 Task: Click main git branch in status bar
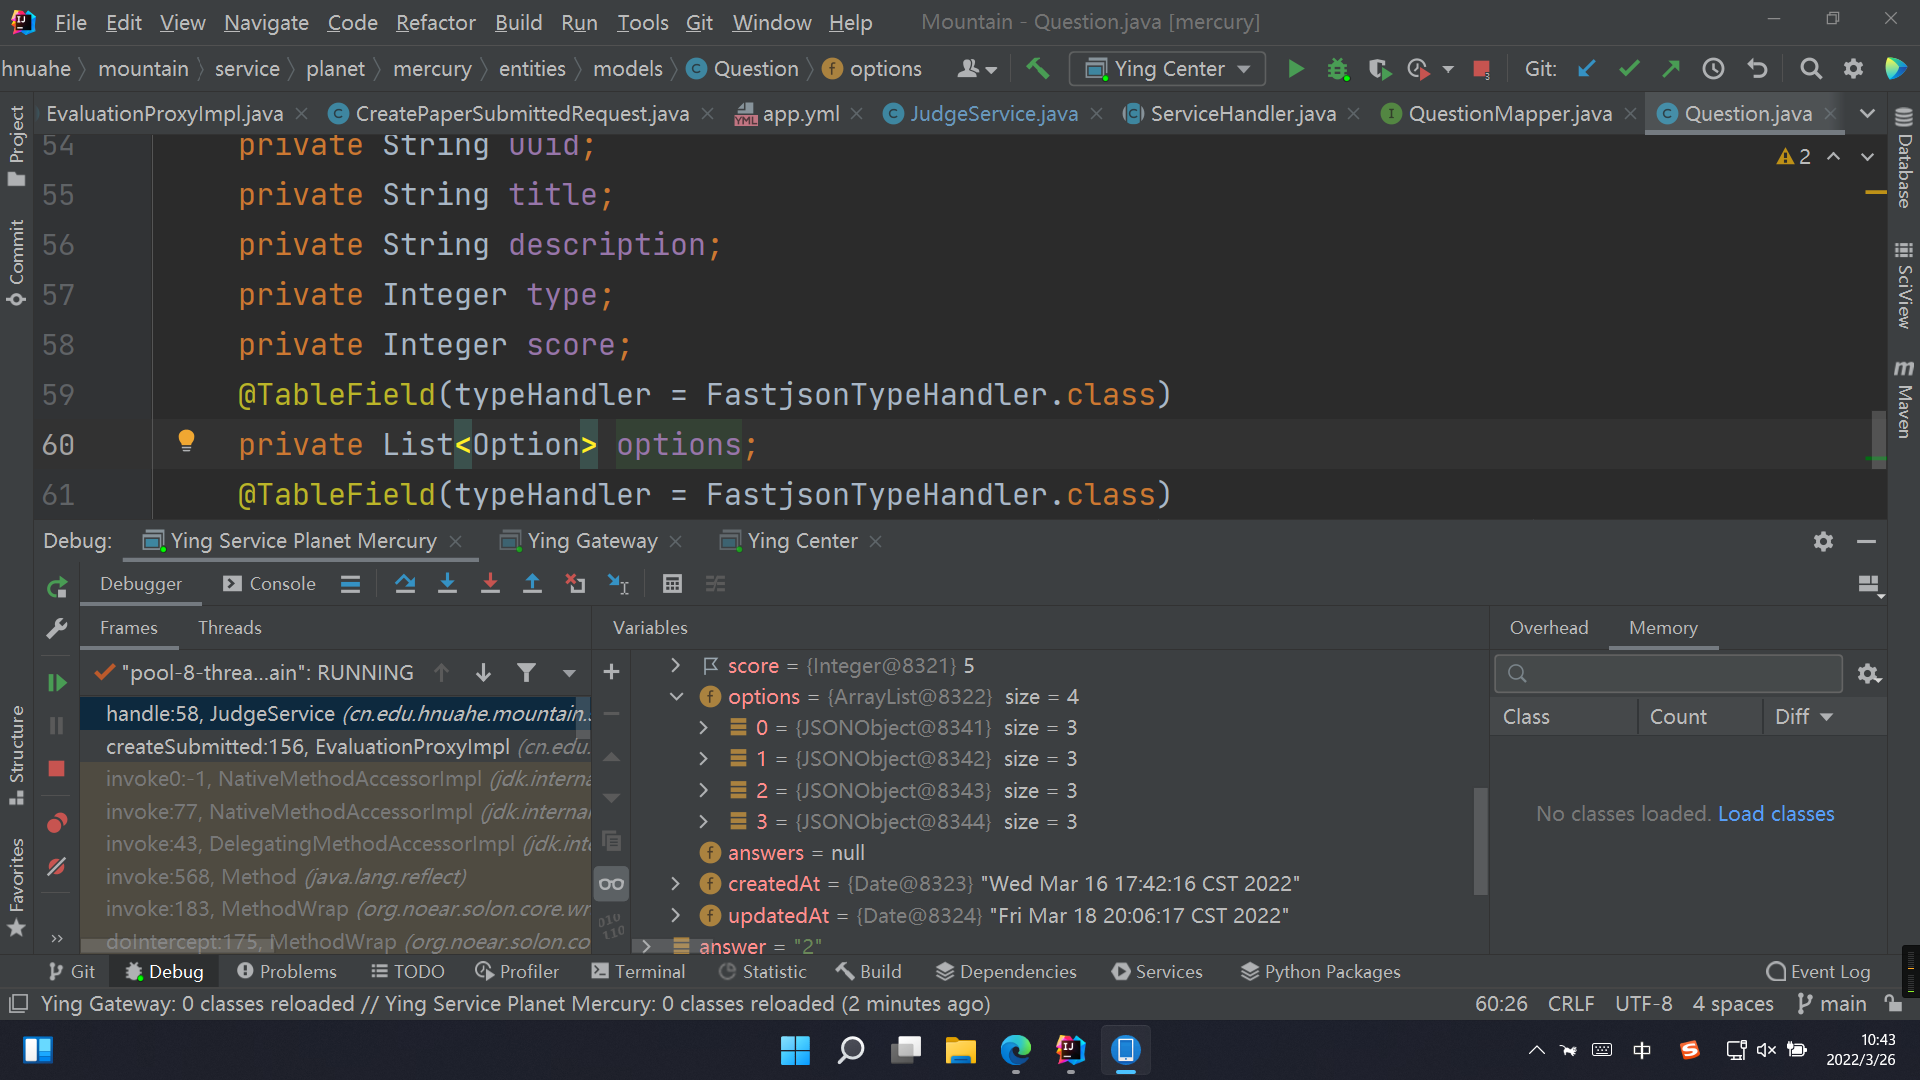(1832, 1004)
